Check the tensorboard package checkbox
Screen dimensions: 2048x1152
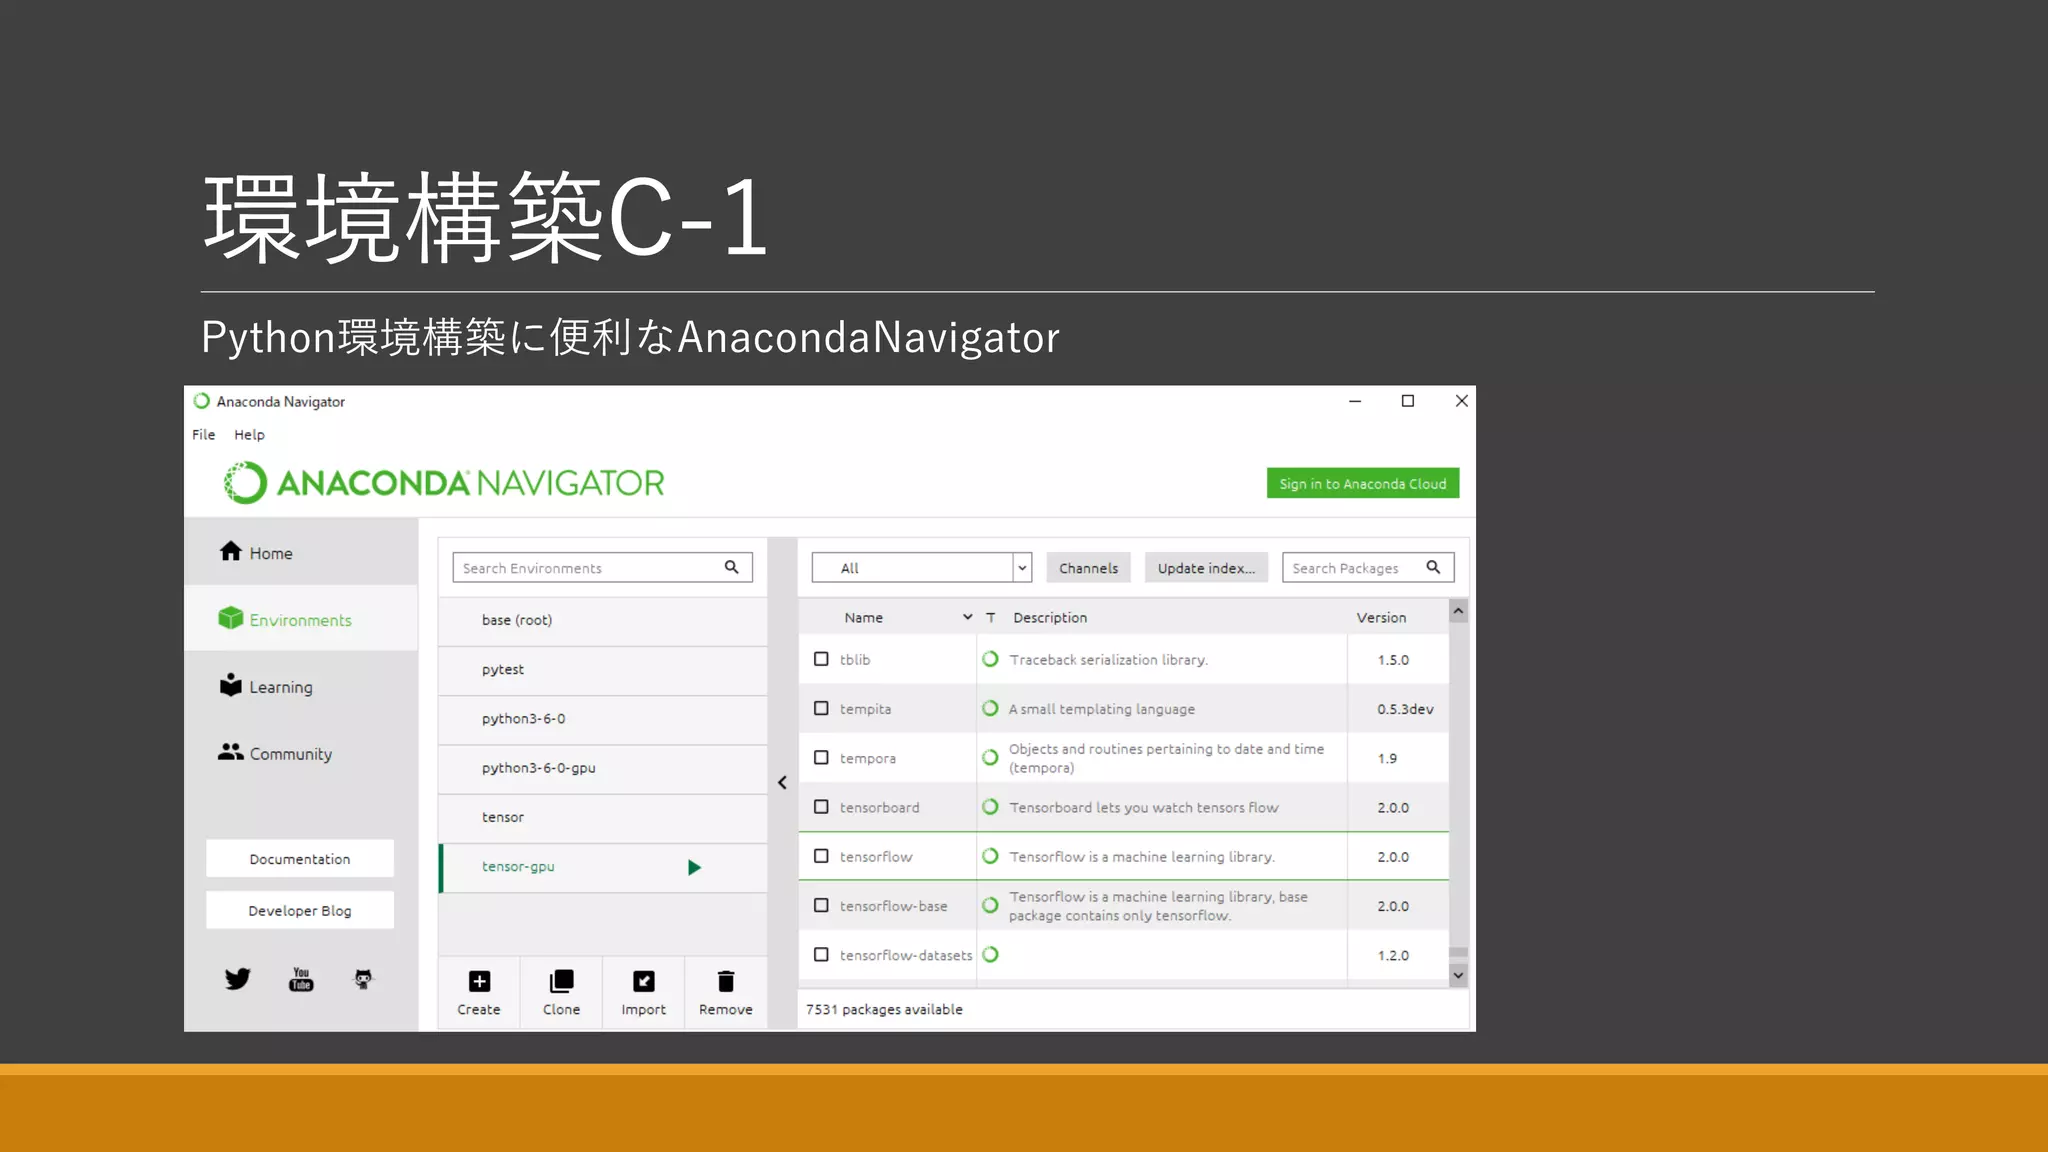pos(821,806)
